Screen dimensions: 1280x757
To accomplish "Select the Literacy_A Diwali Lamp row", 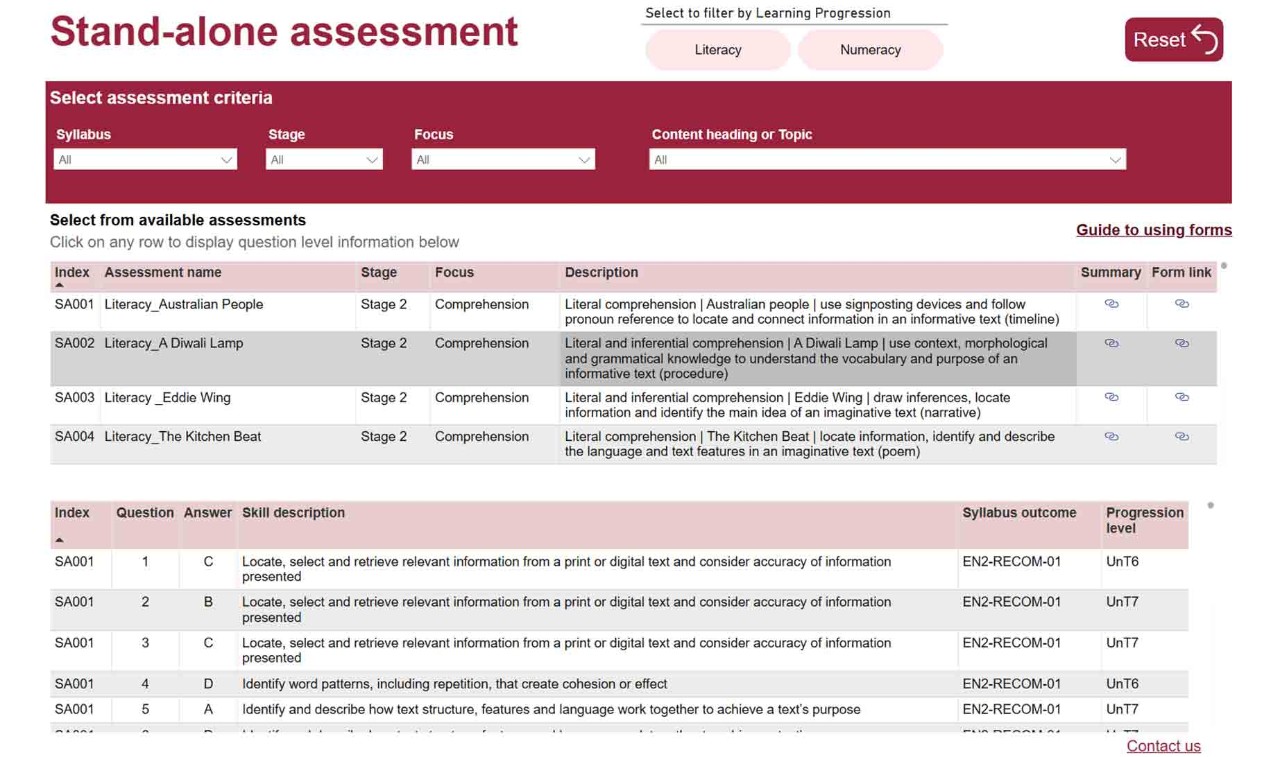I will pos(633,359).
